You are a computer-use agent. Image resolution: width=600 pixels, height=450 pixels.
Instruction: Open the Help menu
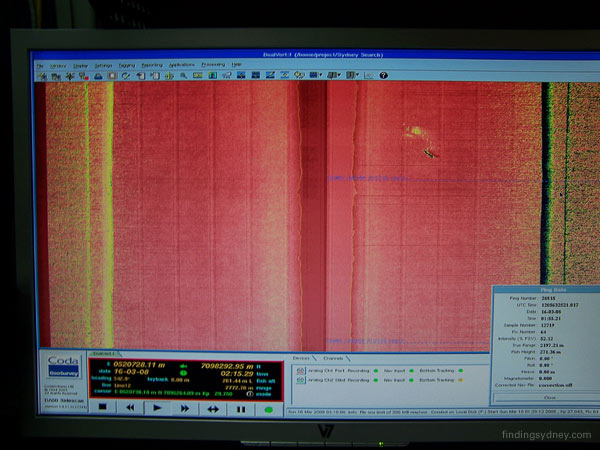236,64
